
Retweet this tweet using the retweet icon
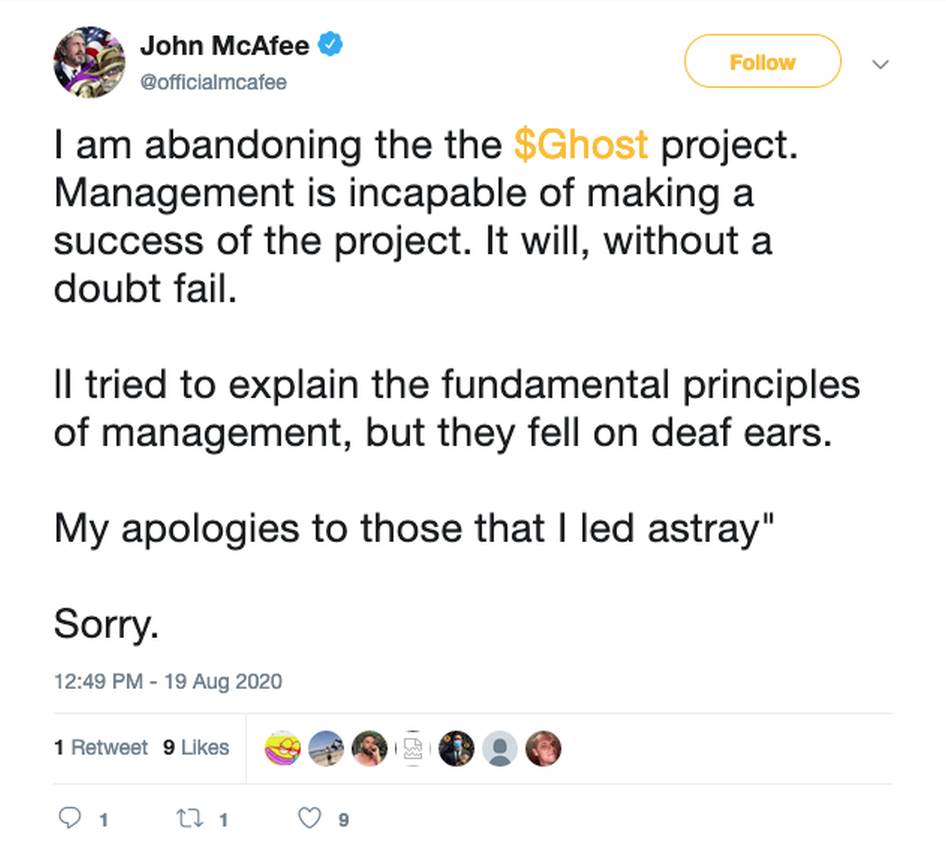pos(188,819)
